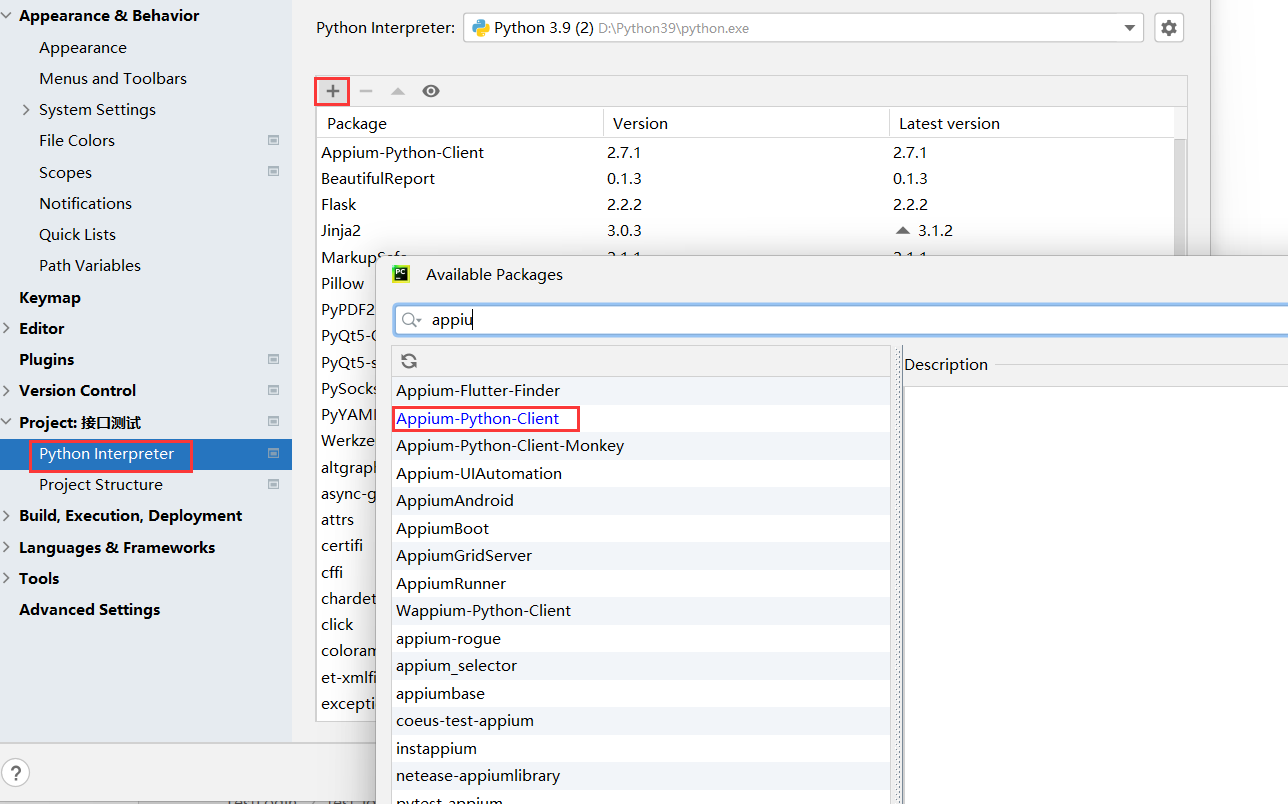The height and width of the screenshot is (804, 1288).
Task: Click the project-level icon beside Scopes
Action: [x=274, y=172]
